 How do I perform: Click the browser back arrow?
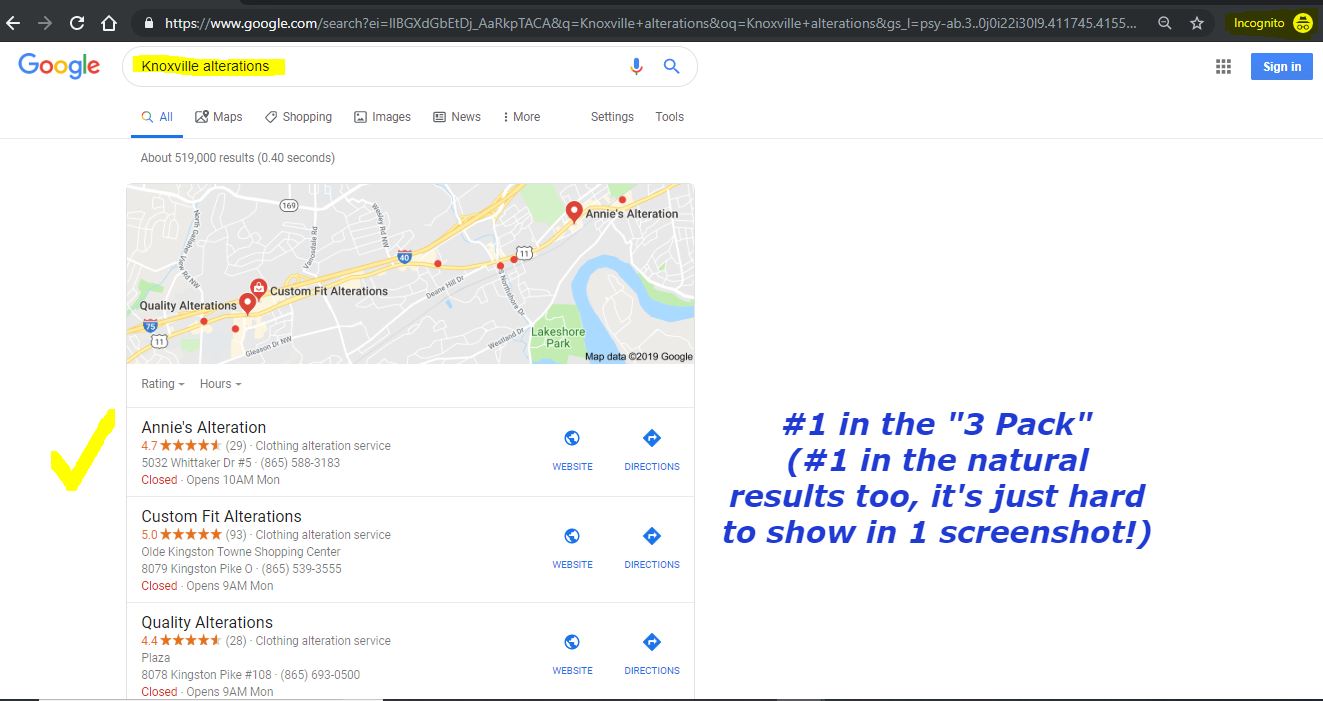[14, 22]
